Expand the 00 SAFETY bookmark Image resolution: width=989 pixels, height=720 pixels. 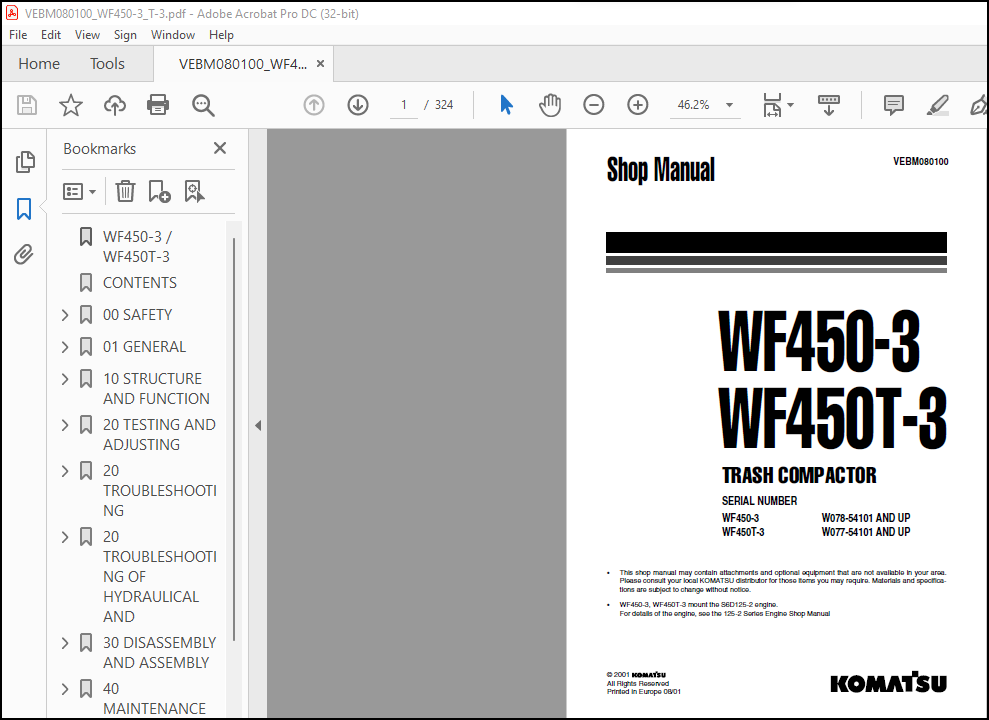pos(65,315)
